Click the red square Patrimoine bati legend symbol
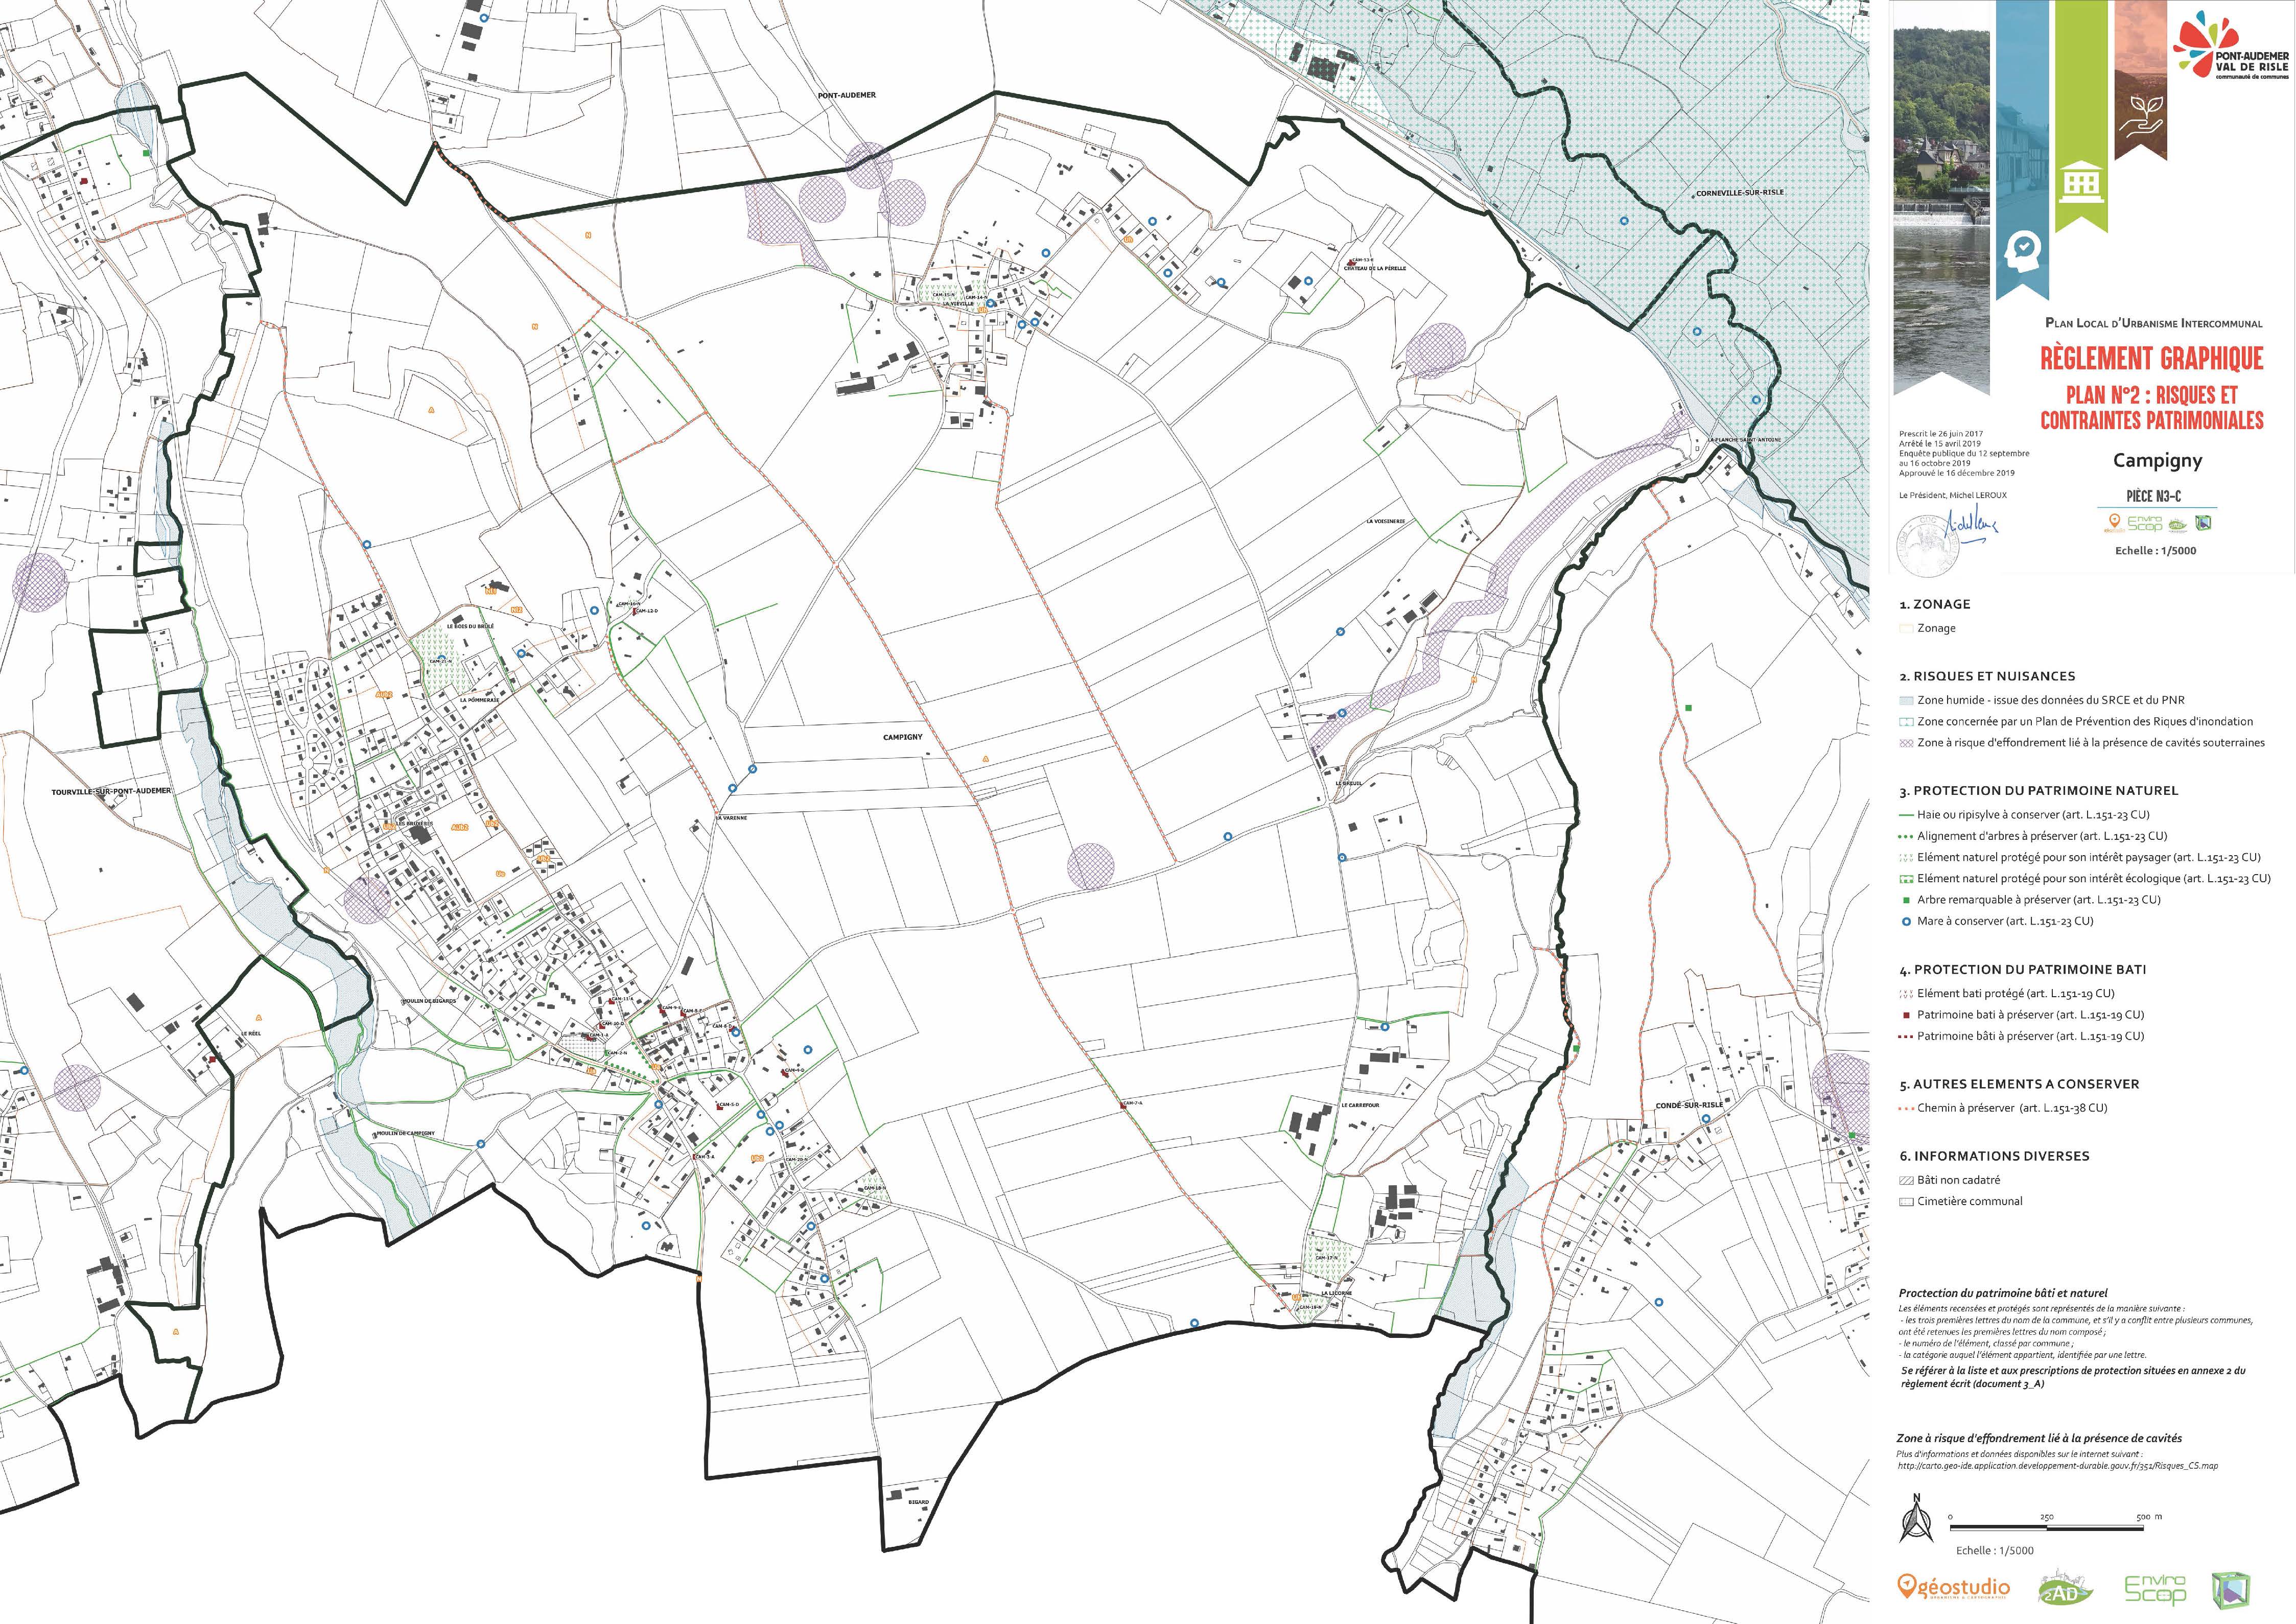Viewport: 2296px width, 1624px height. [1907, 1015]
